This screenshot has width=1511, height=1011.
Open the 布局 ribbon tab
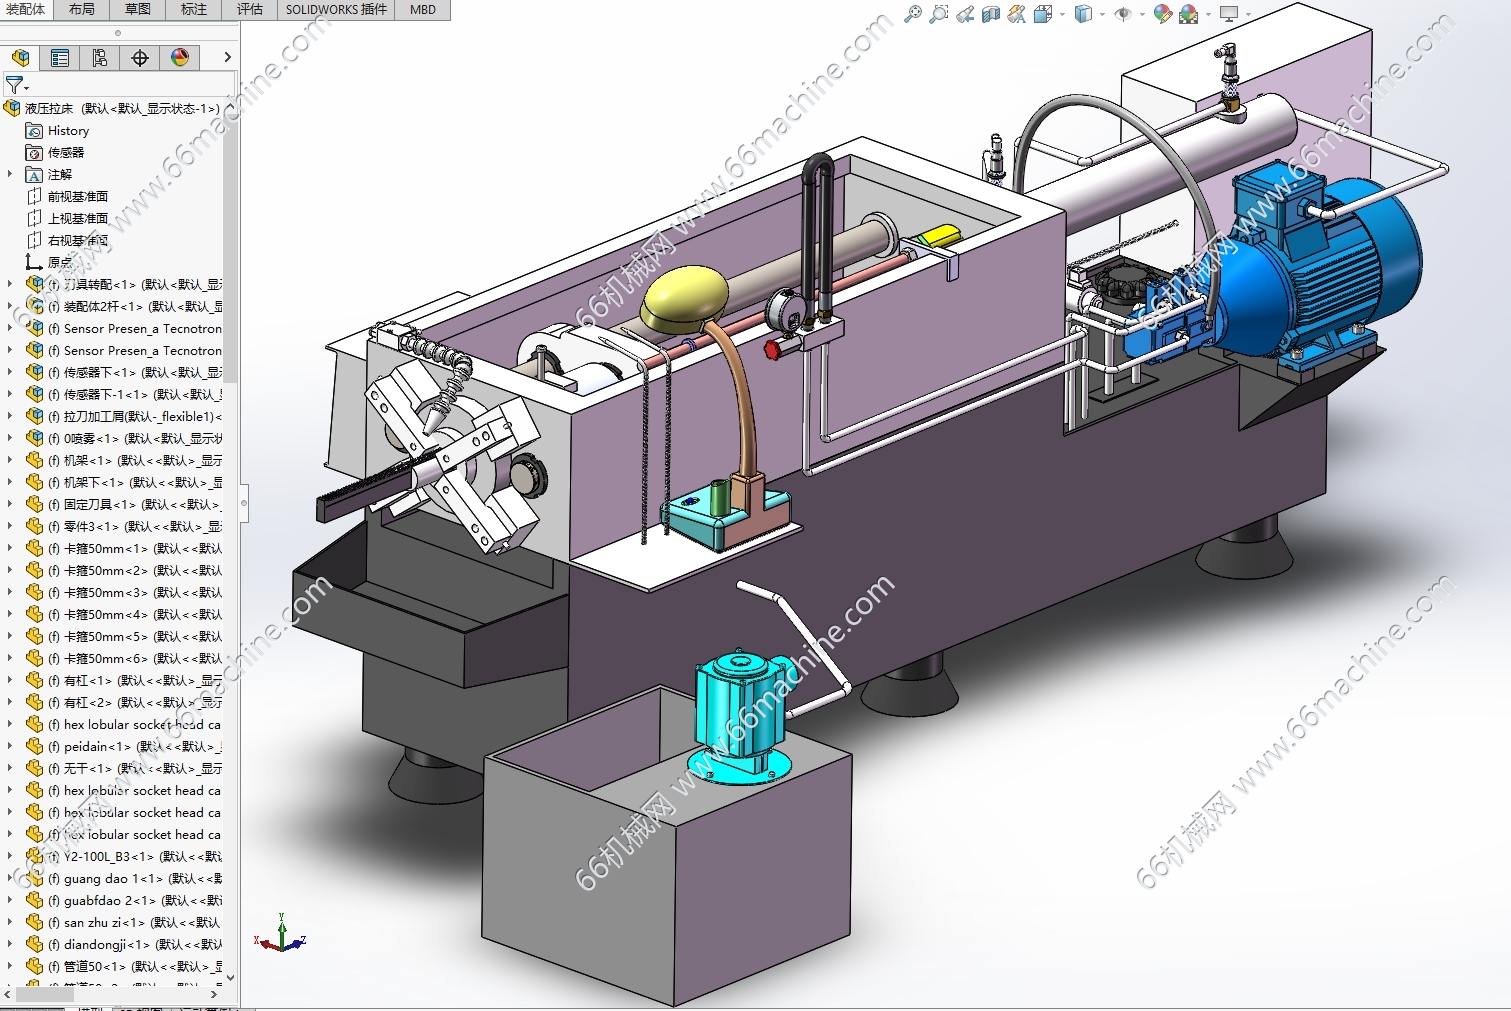point(82,9)
